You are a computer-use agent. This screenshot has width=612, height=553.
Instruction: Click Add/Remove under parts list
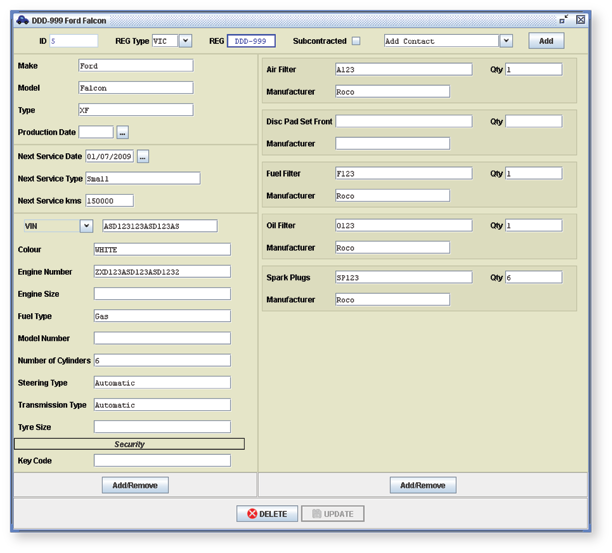423,485
